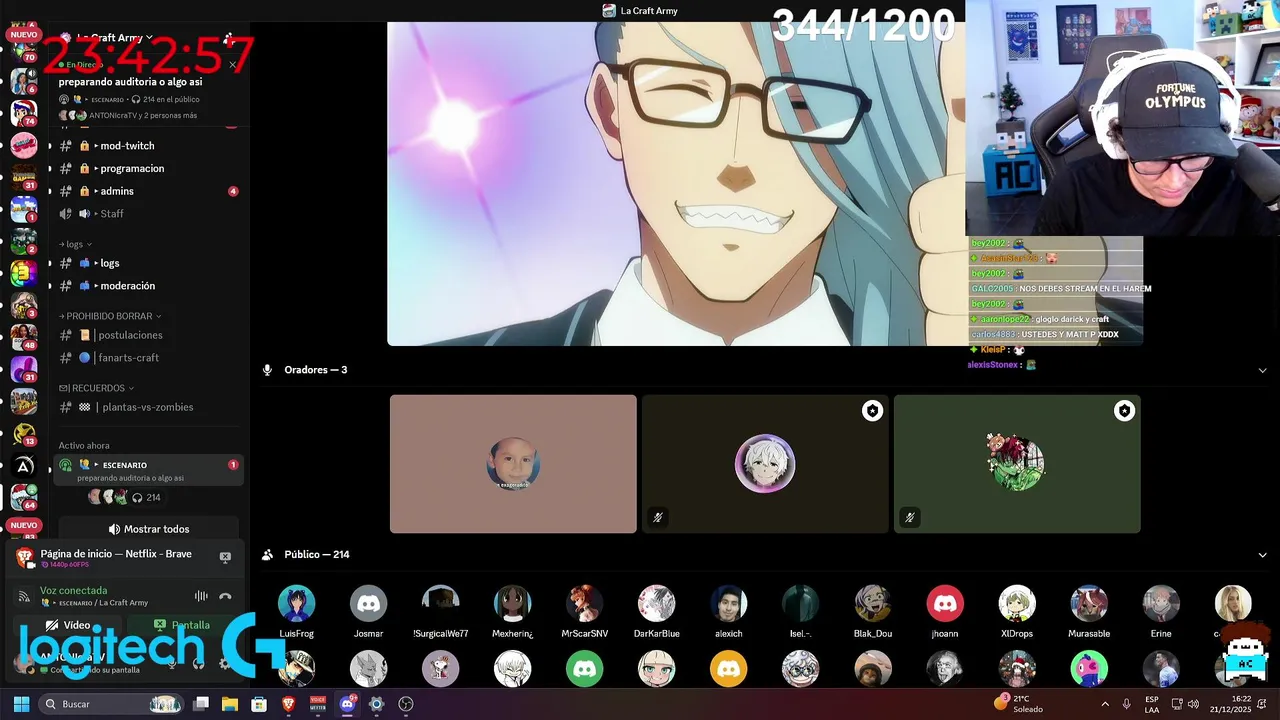1280x720 pixels.
Task: Open File Explorer from taskbar
Action: (230, 704)
